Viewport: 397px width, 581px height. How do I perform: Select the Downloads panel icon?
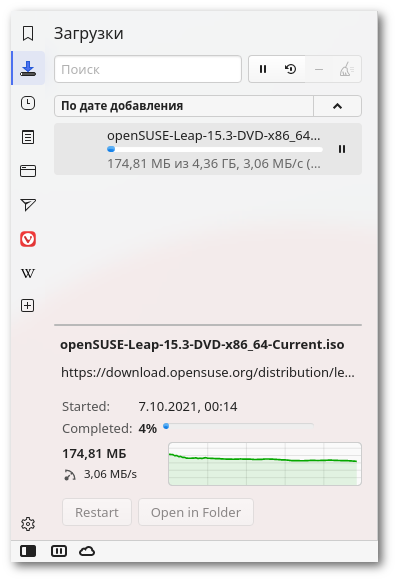click(x=28, y=68)
